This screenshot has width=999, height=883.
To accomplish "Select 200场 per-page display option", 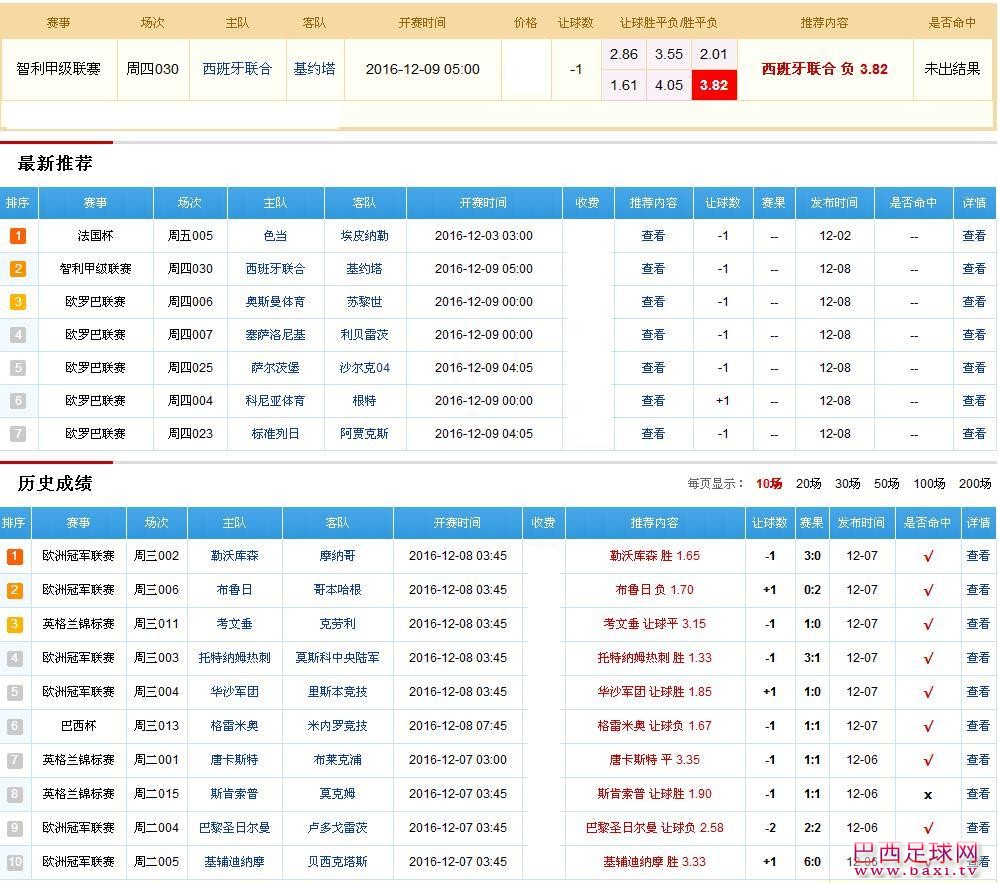I will pyautogui.click(x=975, y=483).
